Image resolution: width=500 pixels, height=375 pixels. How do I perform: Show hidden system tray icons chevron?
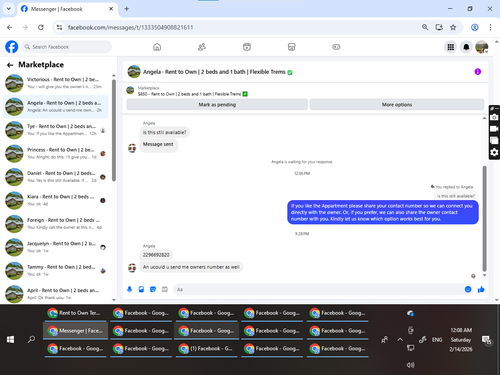[x=400, y=340]
